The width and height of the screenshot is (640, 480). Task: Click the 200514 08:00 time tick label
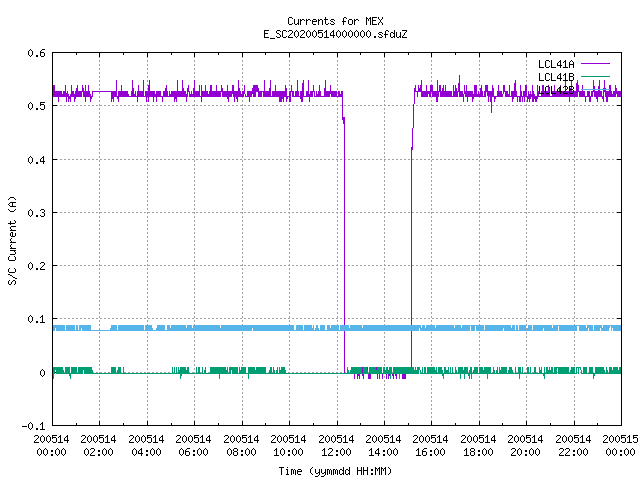click(x=241, y=445)
